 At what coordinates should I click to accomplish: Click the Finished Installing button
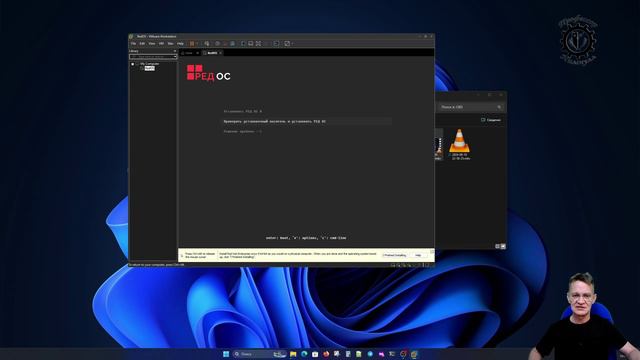[394, 255]
